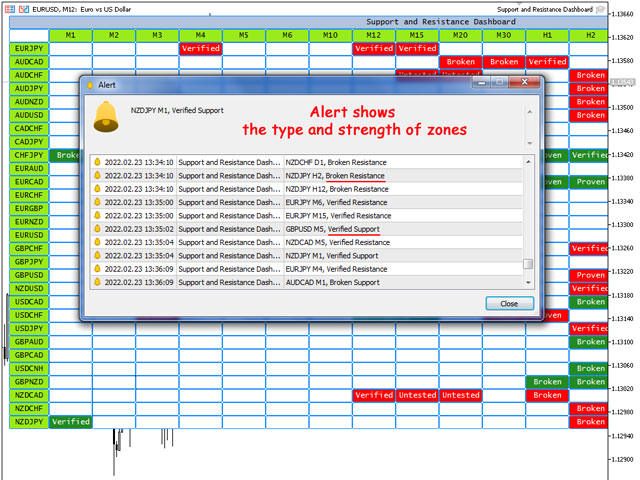Viewport: 640px width, 480px height.
Task: Open the EURJPY symbol button
Action: click(x=29, y=49)
